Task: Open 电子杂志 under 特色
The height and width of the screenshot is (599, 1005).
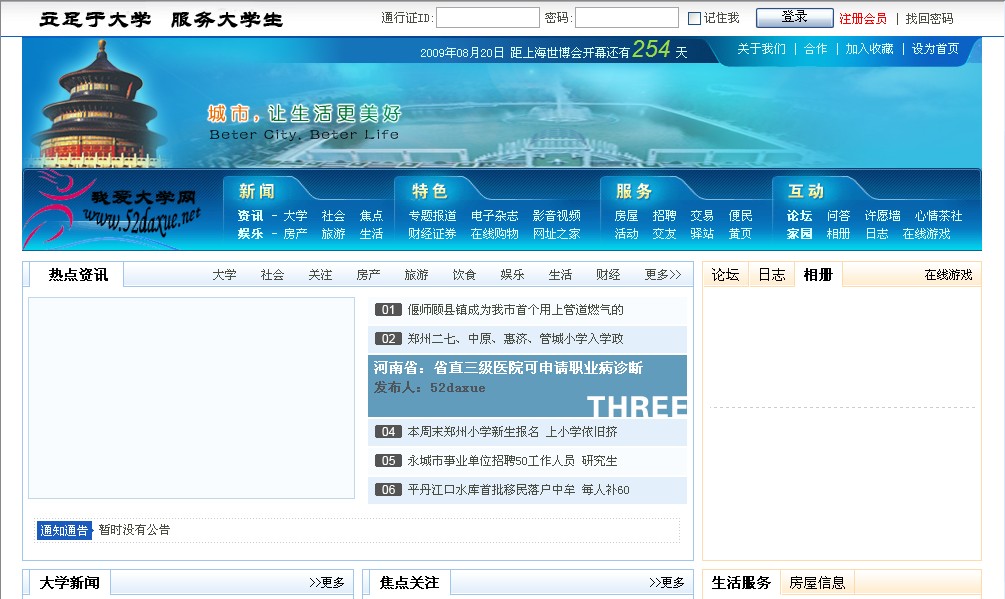Action: click(x=494, y=216)
